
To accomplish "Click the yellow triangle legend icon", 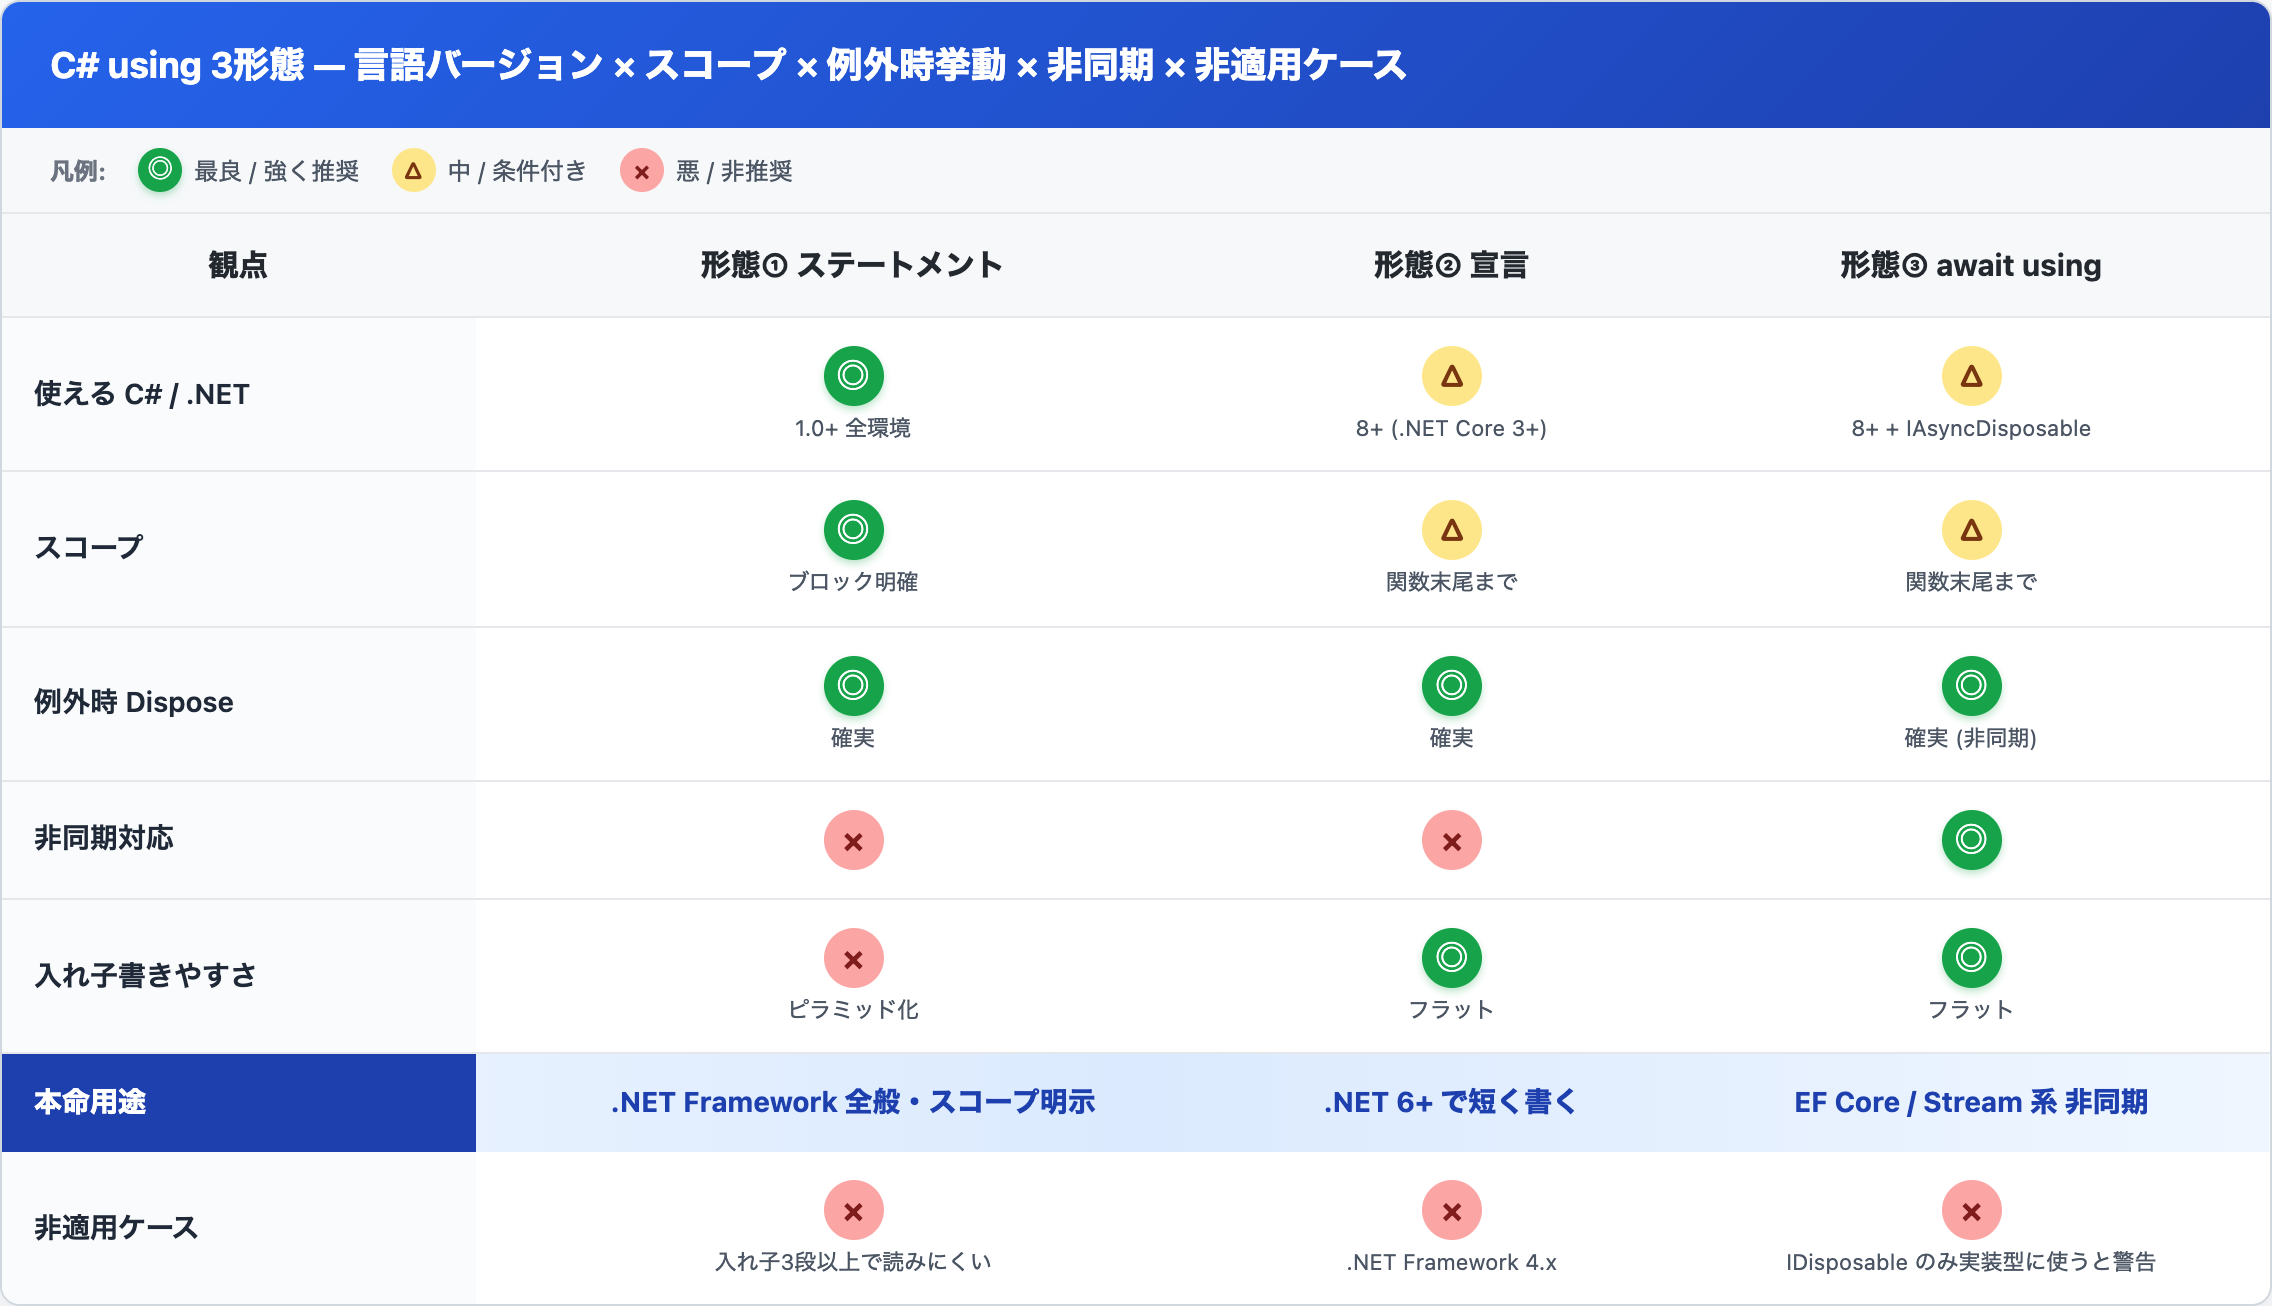I will [x=413, y=170].
